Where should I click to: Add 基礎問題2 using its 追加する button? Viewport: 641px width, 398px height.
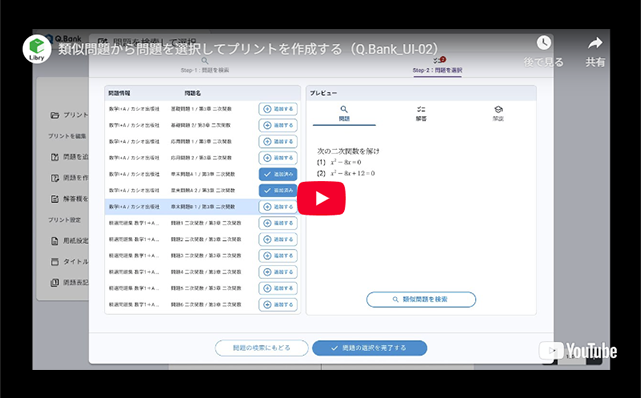pyautogui.click(x=278, y=125)
